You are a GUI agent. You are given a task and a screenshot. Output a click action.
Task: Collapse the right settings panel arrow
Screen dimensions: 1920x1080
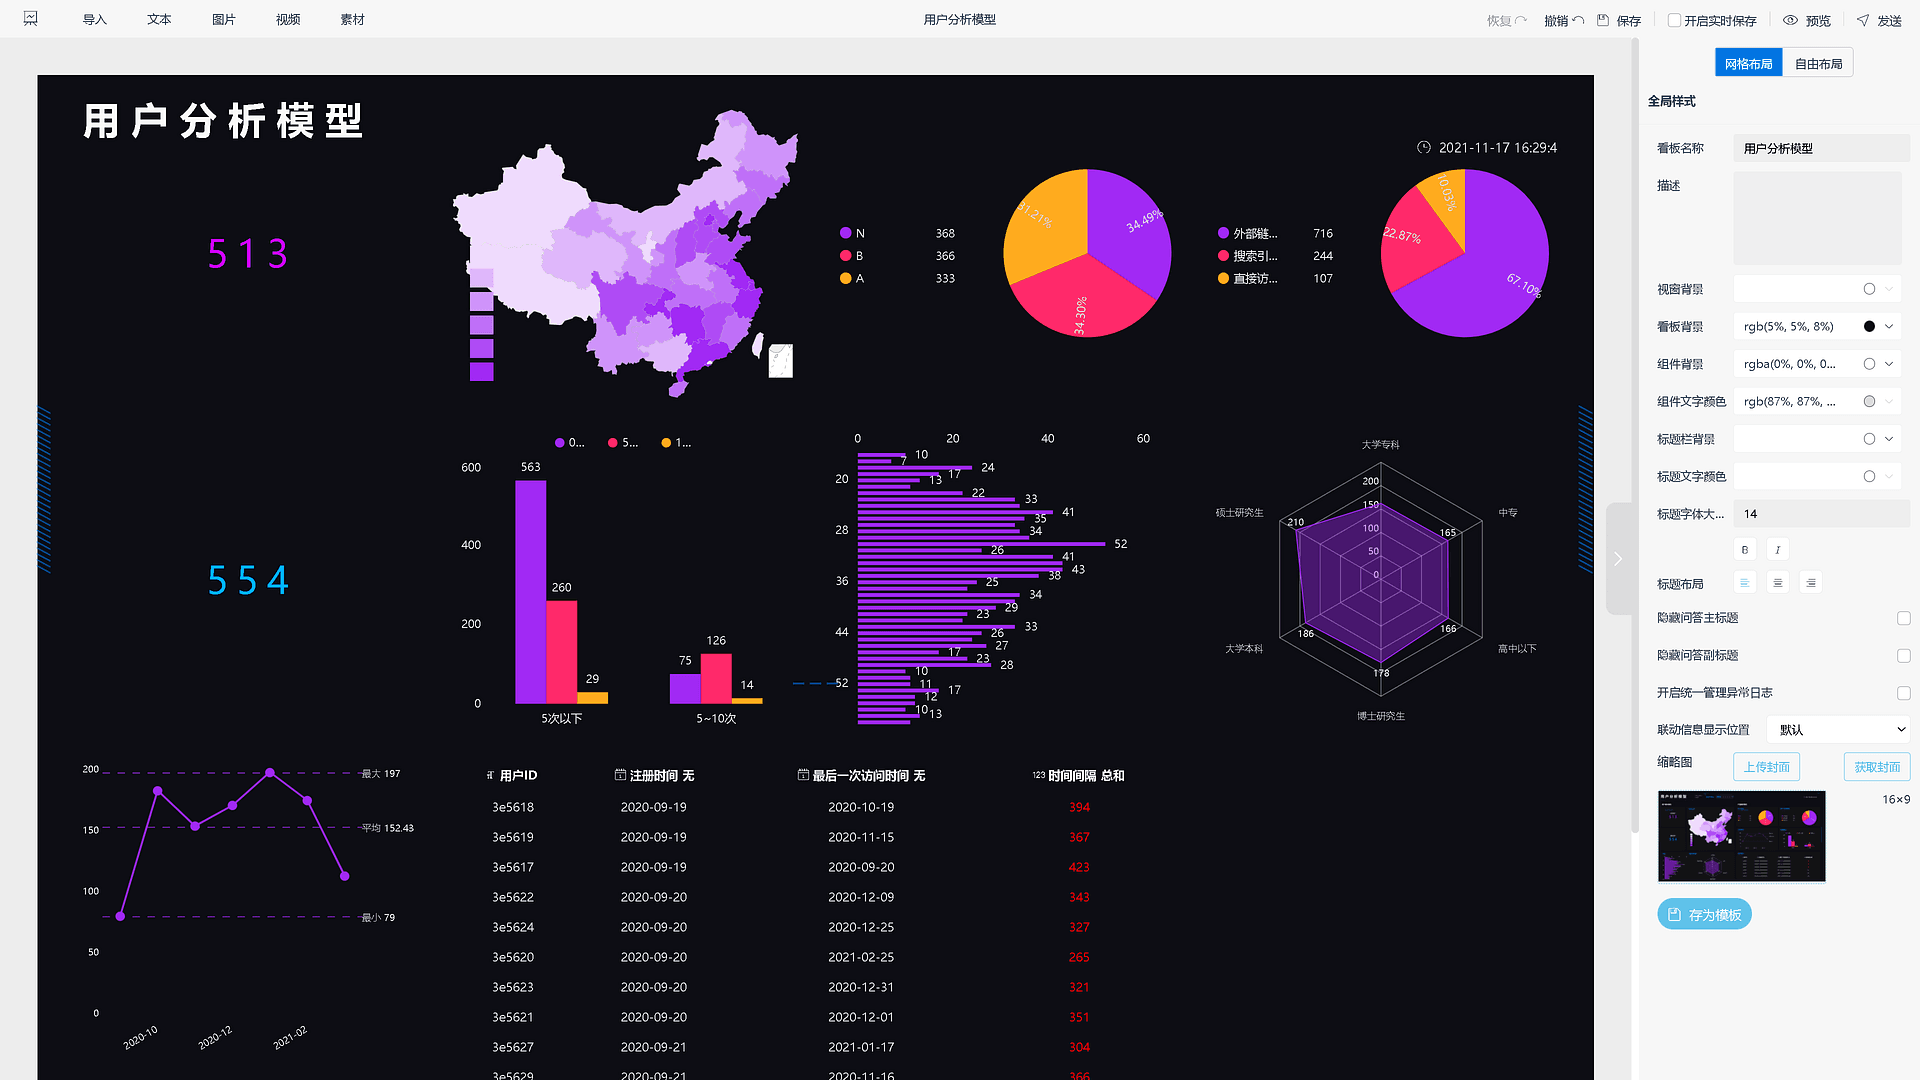coord(1618,559)
